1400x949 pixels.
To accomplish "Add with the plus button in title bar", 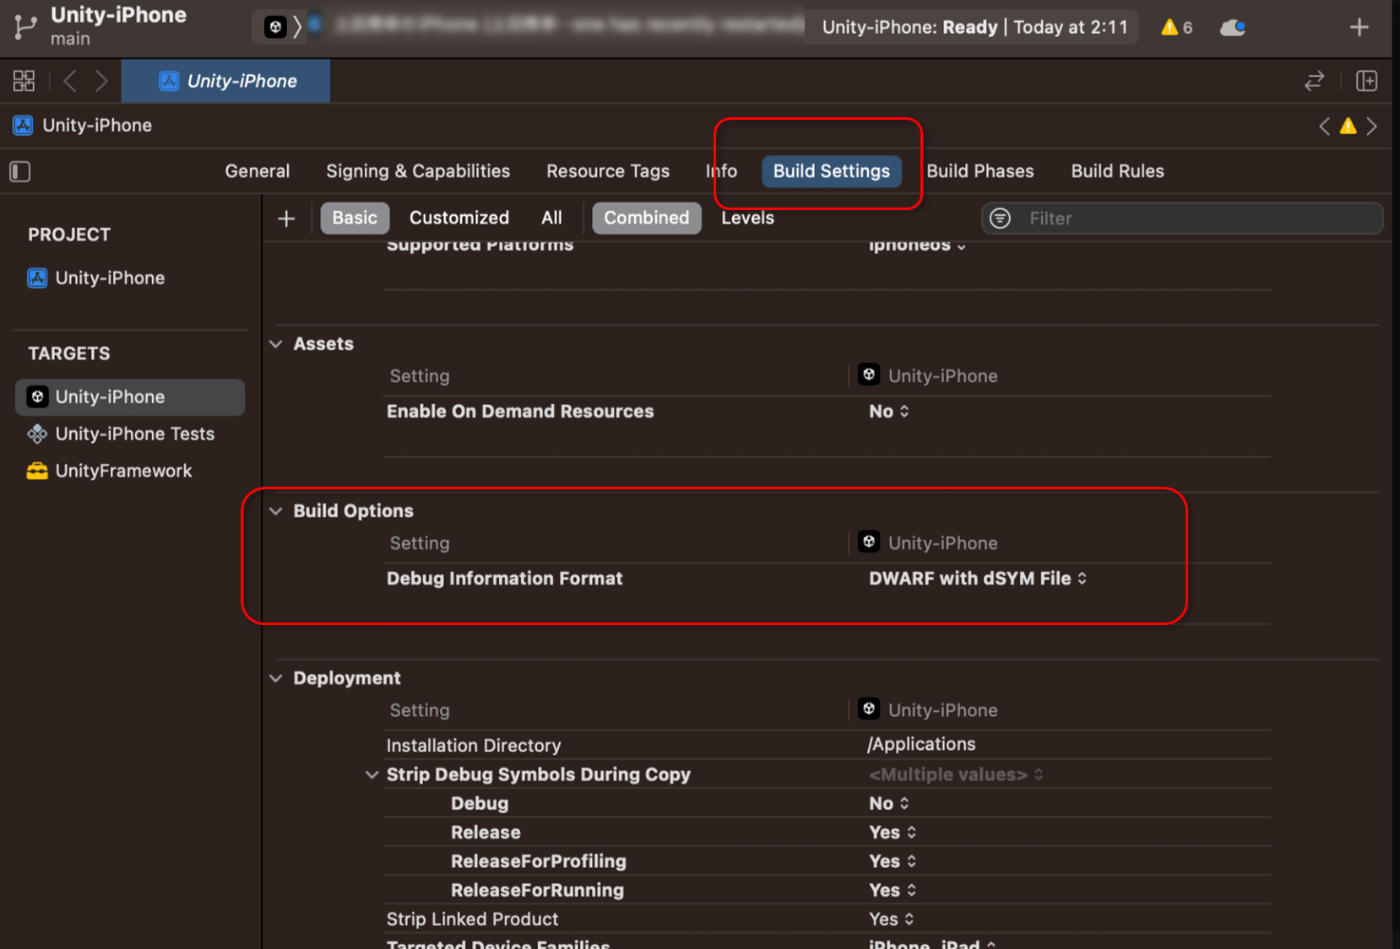I will 1359,27.
